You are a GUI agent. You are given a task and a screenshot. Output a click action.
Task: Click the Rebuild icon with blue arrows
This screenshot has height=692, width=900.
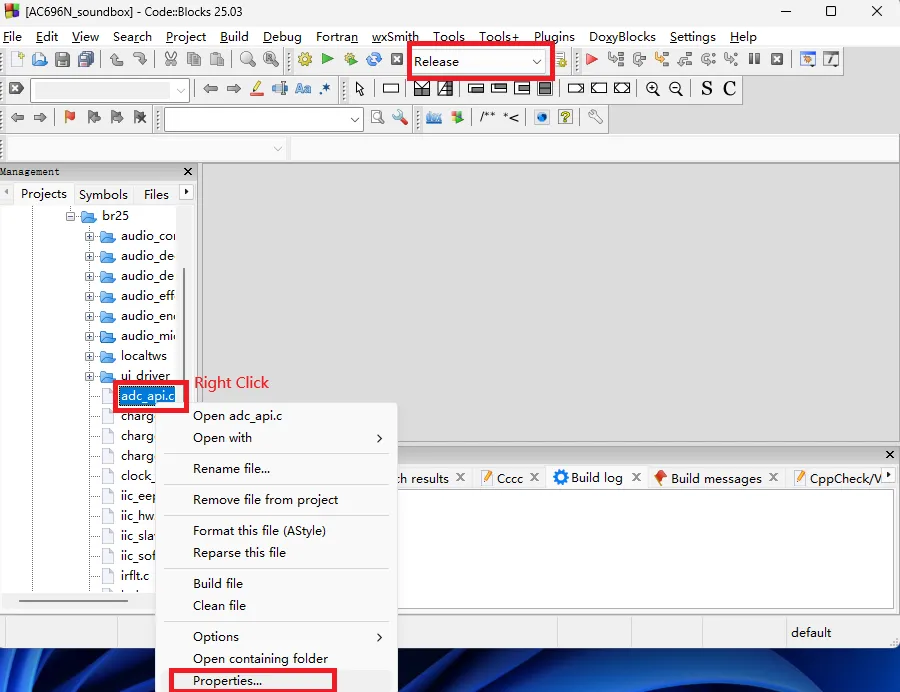pos(374,60)
